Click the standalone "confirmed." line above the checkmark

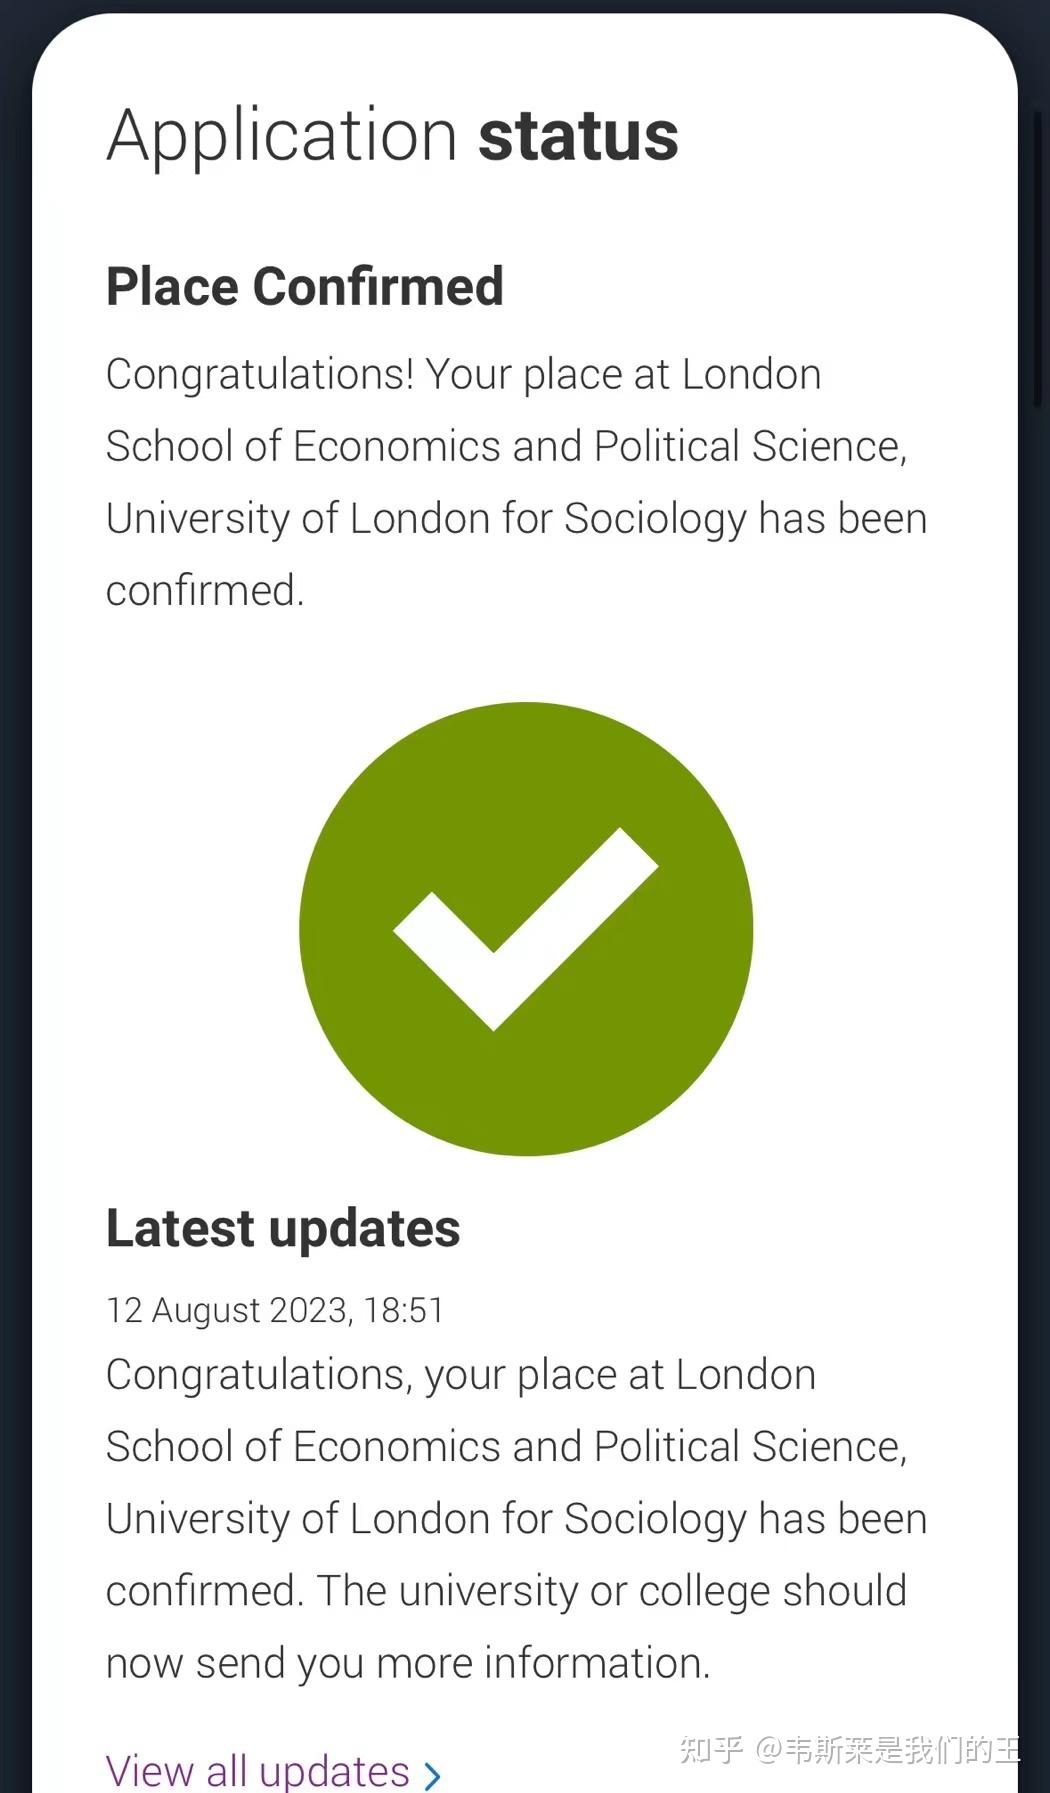(x=205, y=591)
